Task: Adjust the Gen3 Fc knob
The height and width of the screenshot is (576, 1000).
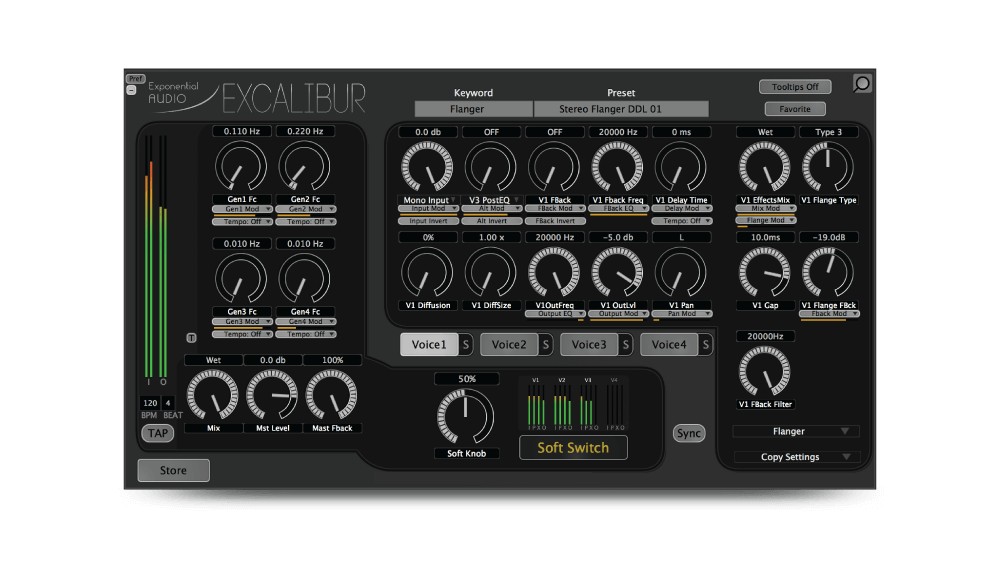Action: click(241, 279)
